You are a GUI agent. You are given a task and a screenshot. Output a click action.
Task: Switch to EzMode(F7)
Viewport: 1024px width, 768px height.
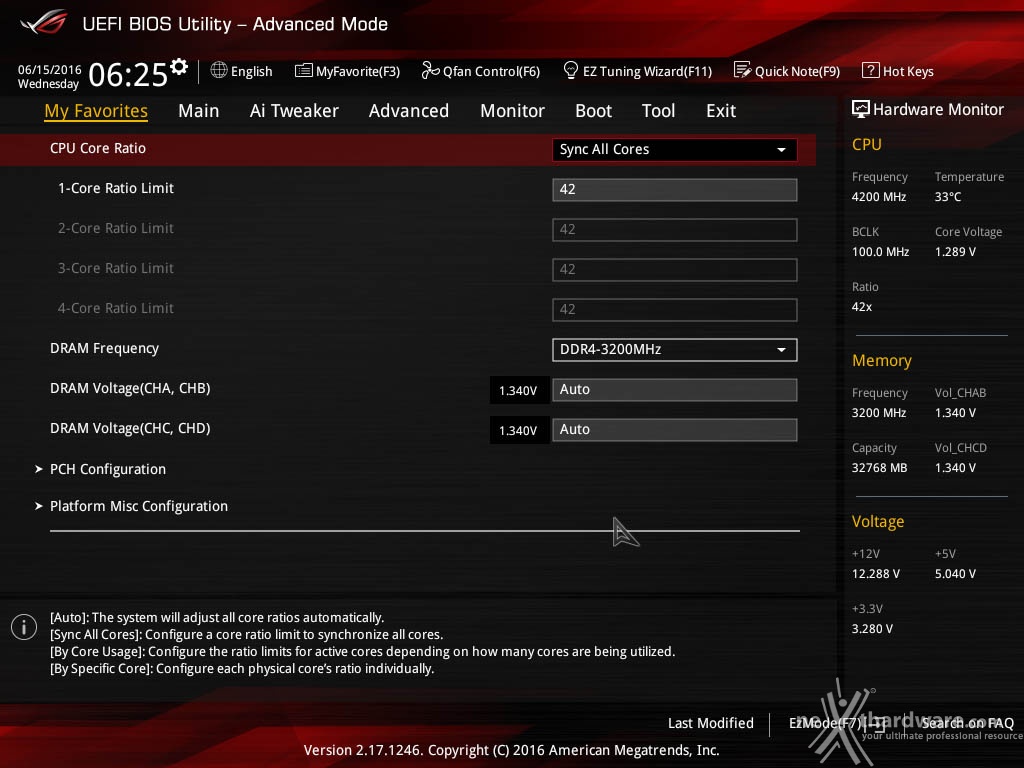837,723
